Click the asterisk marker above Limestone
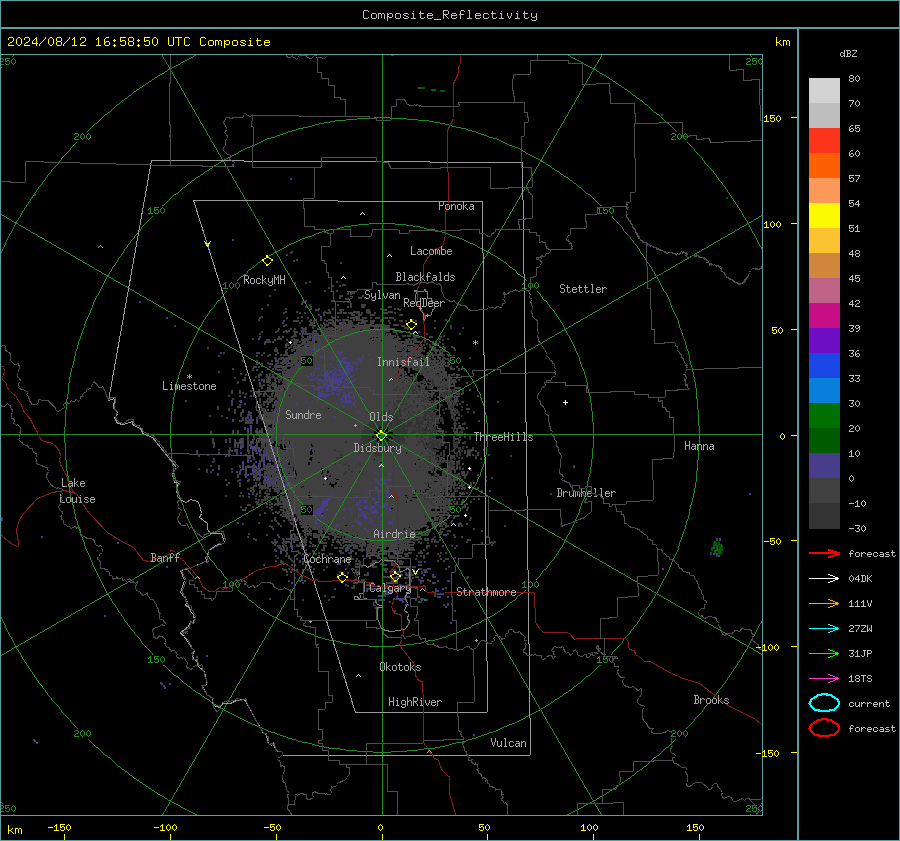This screenshot has width=900, height=841. 189,377
